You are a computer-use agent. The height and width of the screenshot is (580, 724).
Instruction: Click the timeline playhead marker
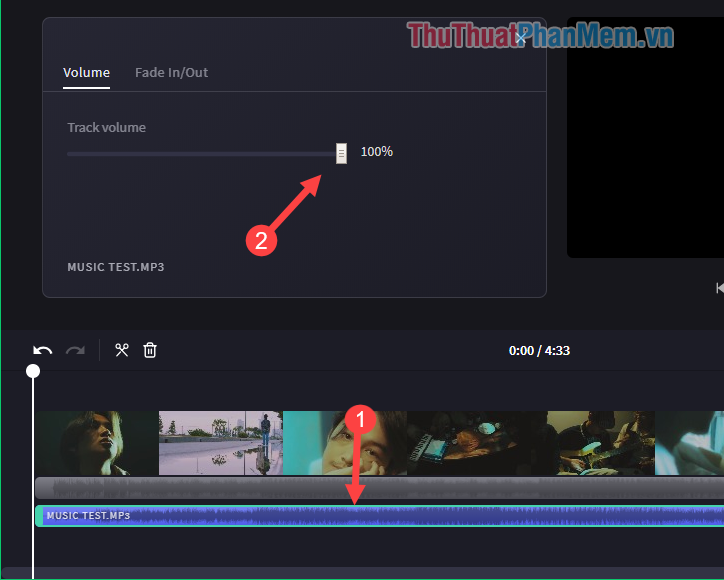33,371
